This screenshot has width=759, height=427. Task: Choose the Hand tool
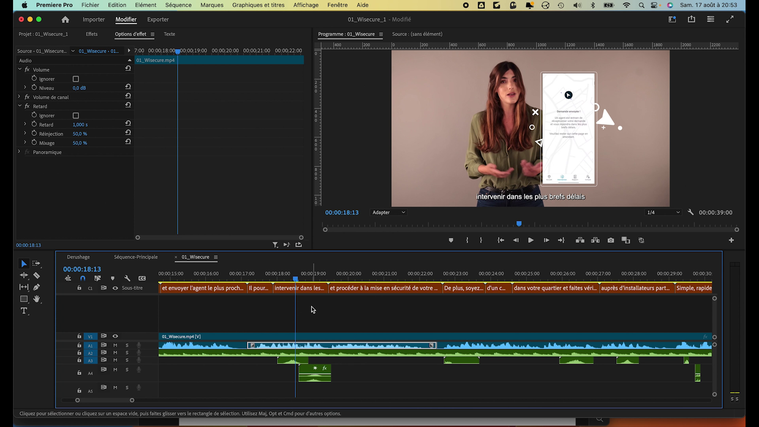[x=37, y=299]
